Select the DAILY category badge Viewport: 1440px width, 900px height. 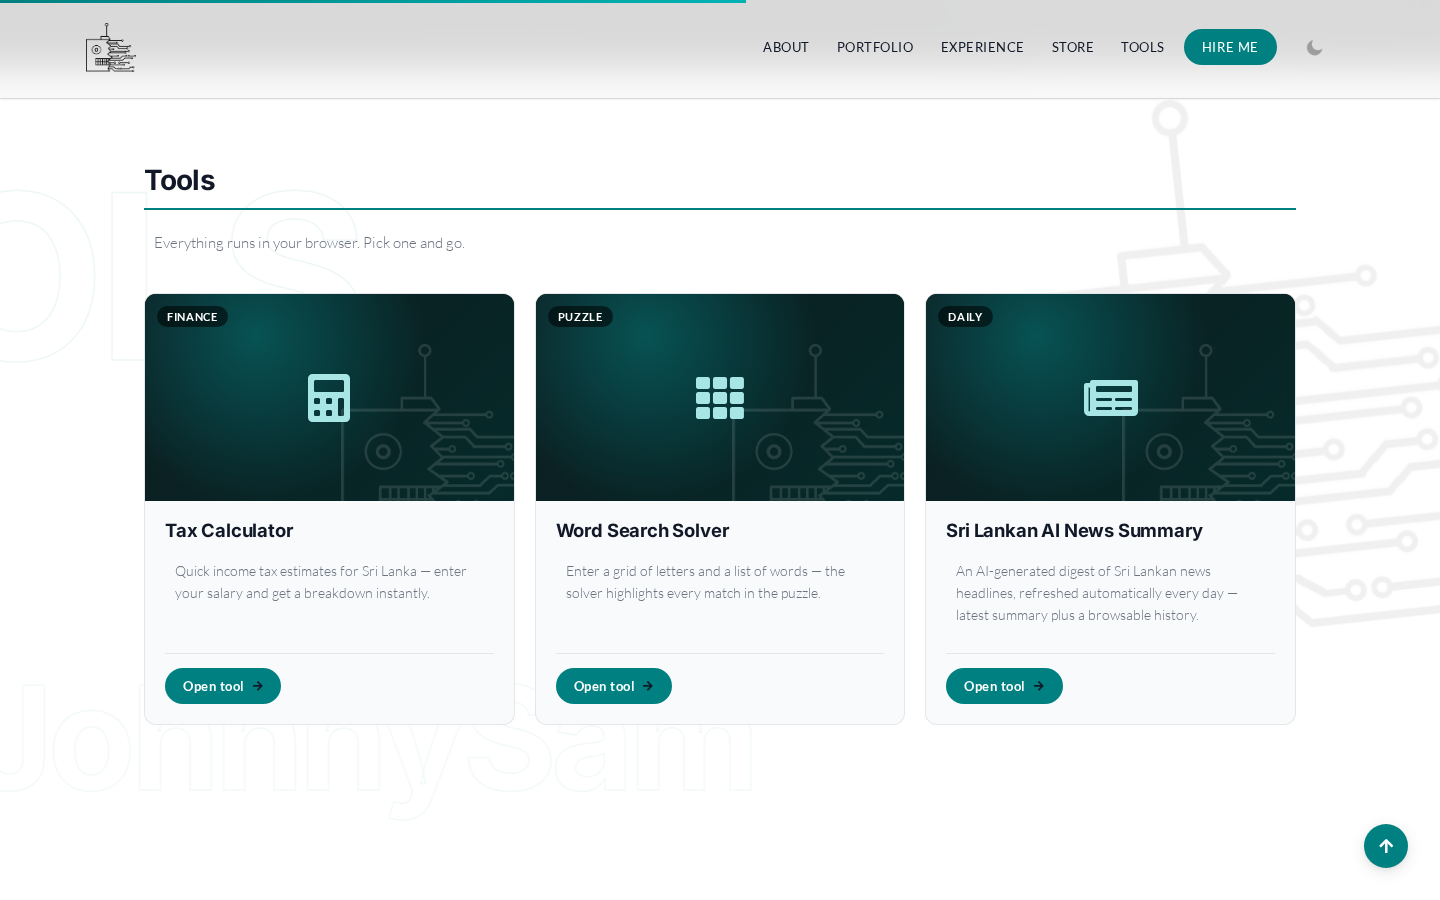(965, 317)
